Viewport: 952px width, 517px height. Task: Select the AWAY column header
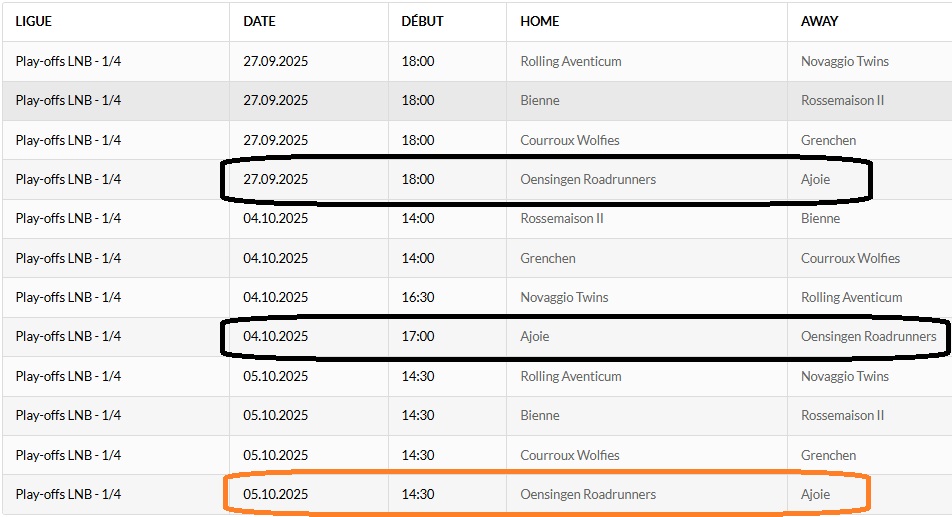[x=819, y=21]
